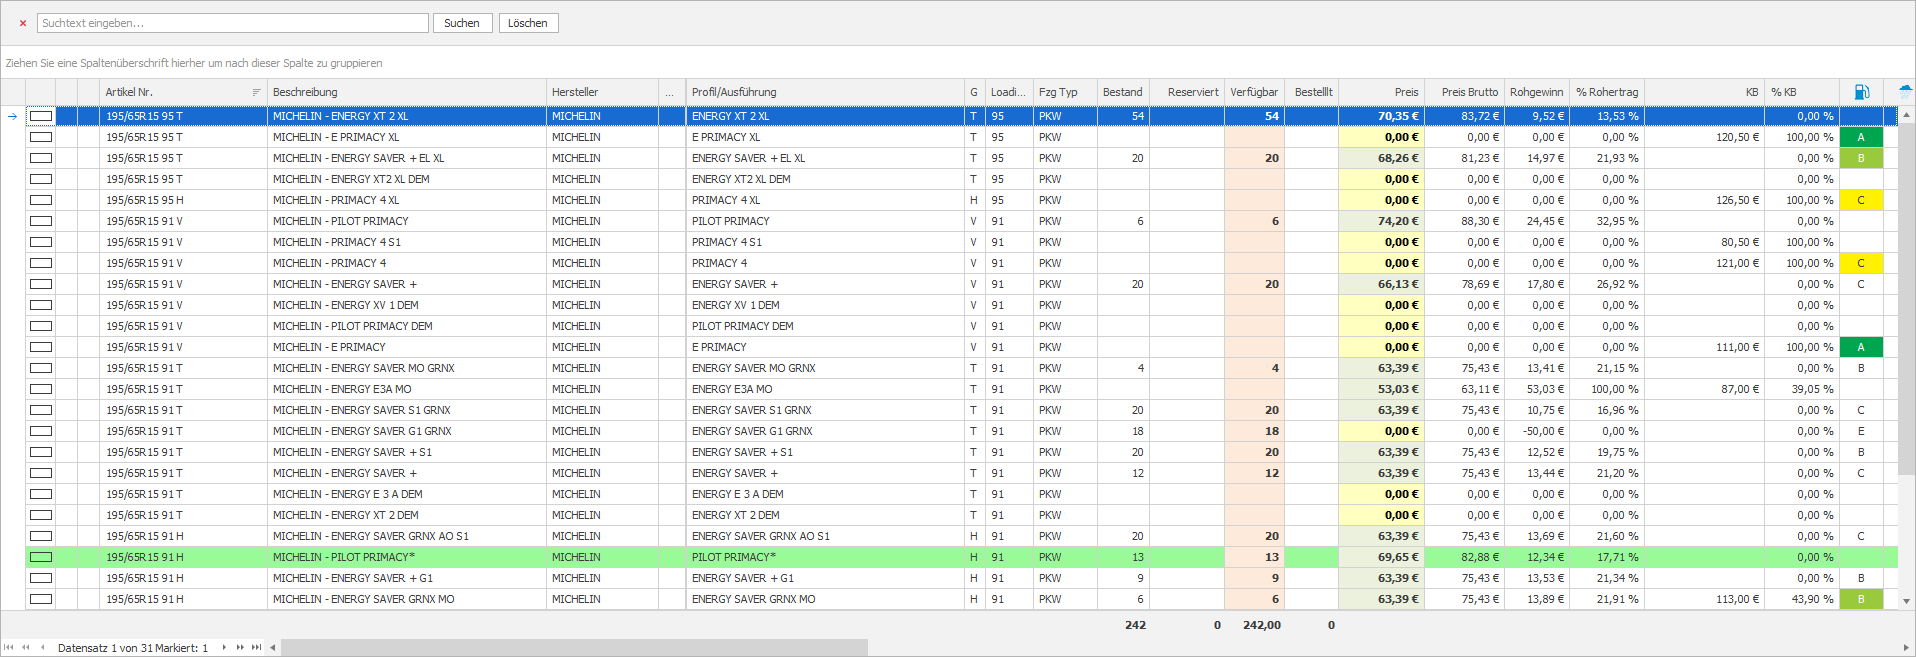Click the wet grip rain cloud column icon

click(x=1906, y=91)
